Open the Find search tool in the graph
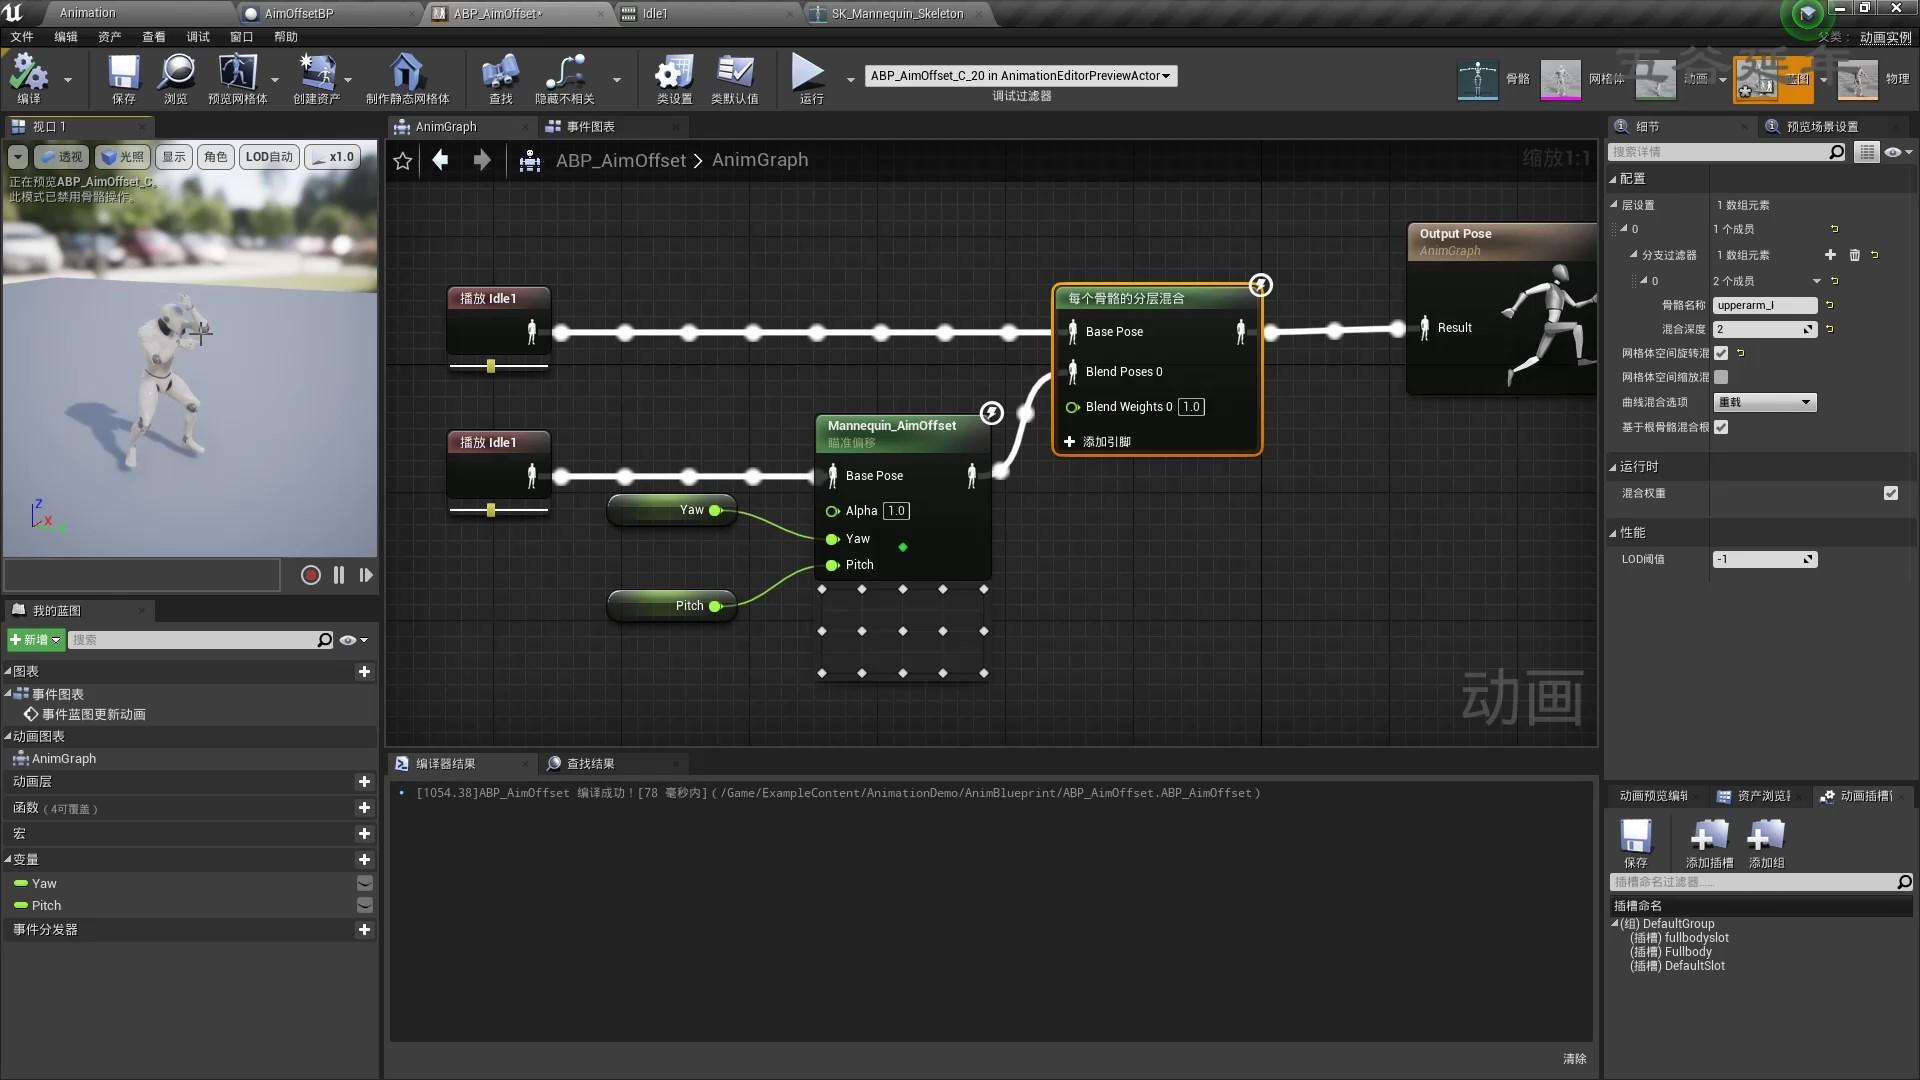Viewport: 1920px width, 1080px height. 500,80
